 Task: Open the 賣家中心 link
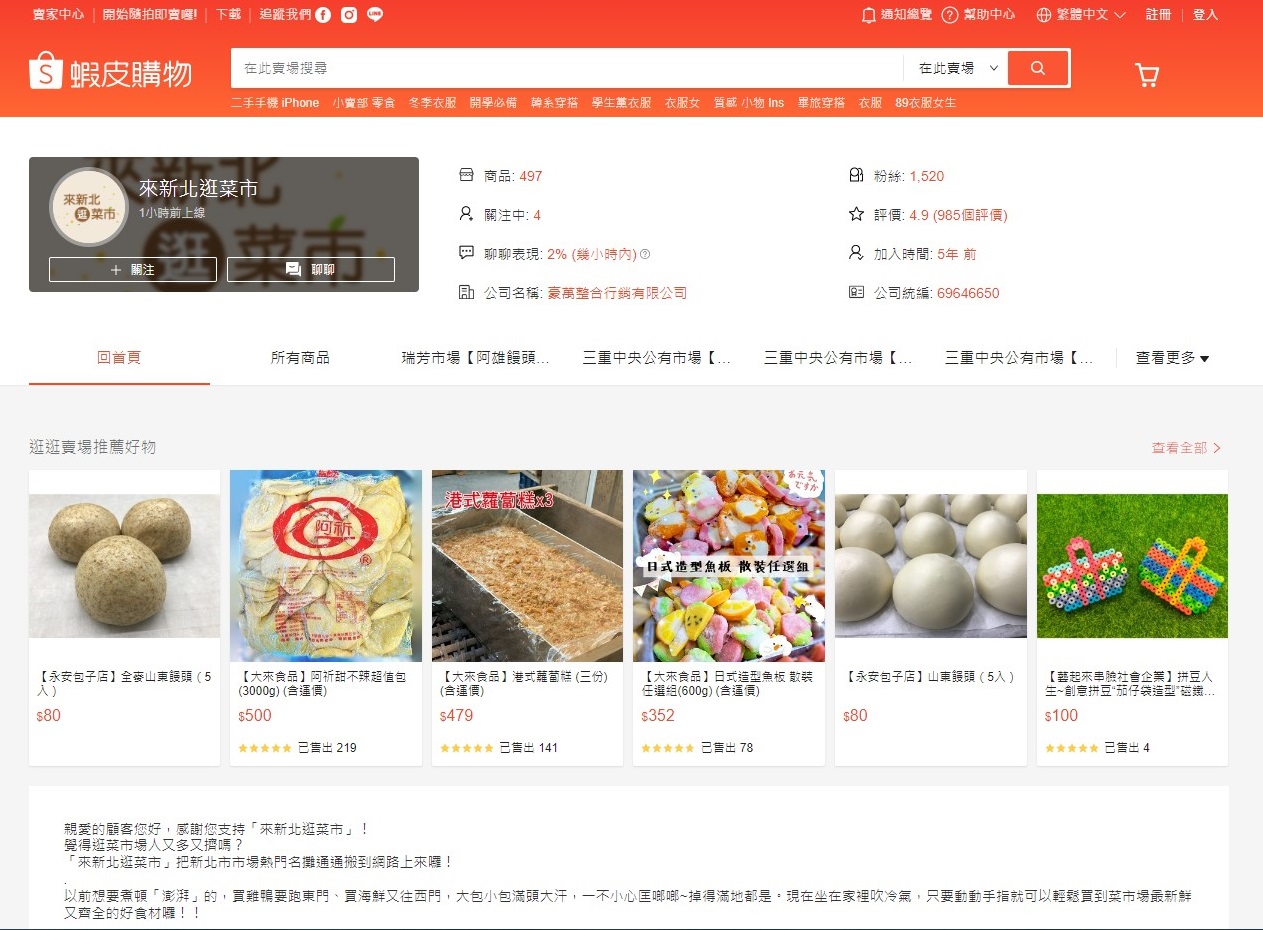click(x=58, y=15)
